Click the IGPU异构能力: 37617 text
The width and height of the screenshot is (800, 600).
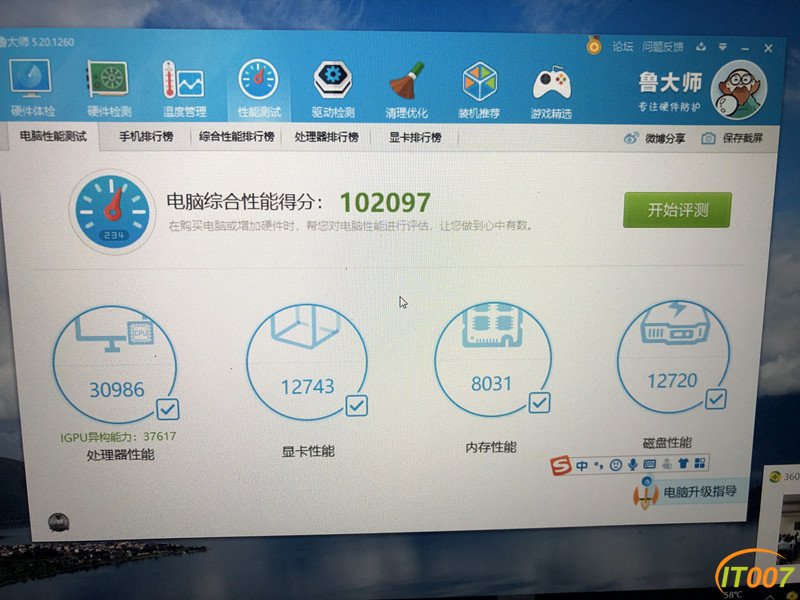point(118,437)
